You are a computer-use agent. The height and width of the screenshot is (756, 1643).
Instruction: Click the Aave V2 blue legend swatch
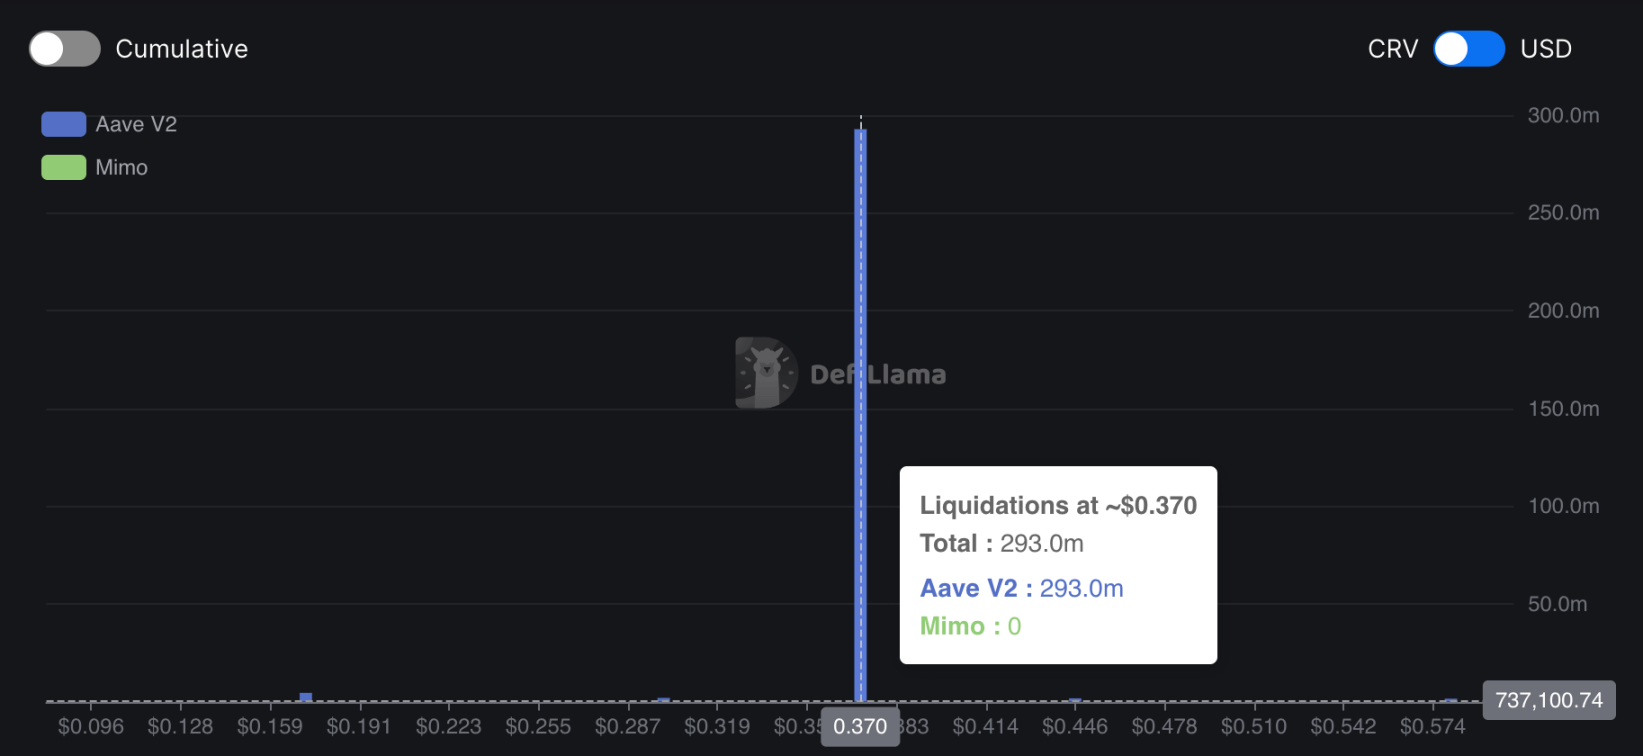63,124
